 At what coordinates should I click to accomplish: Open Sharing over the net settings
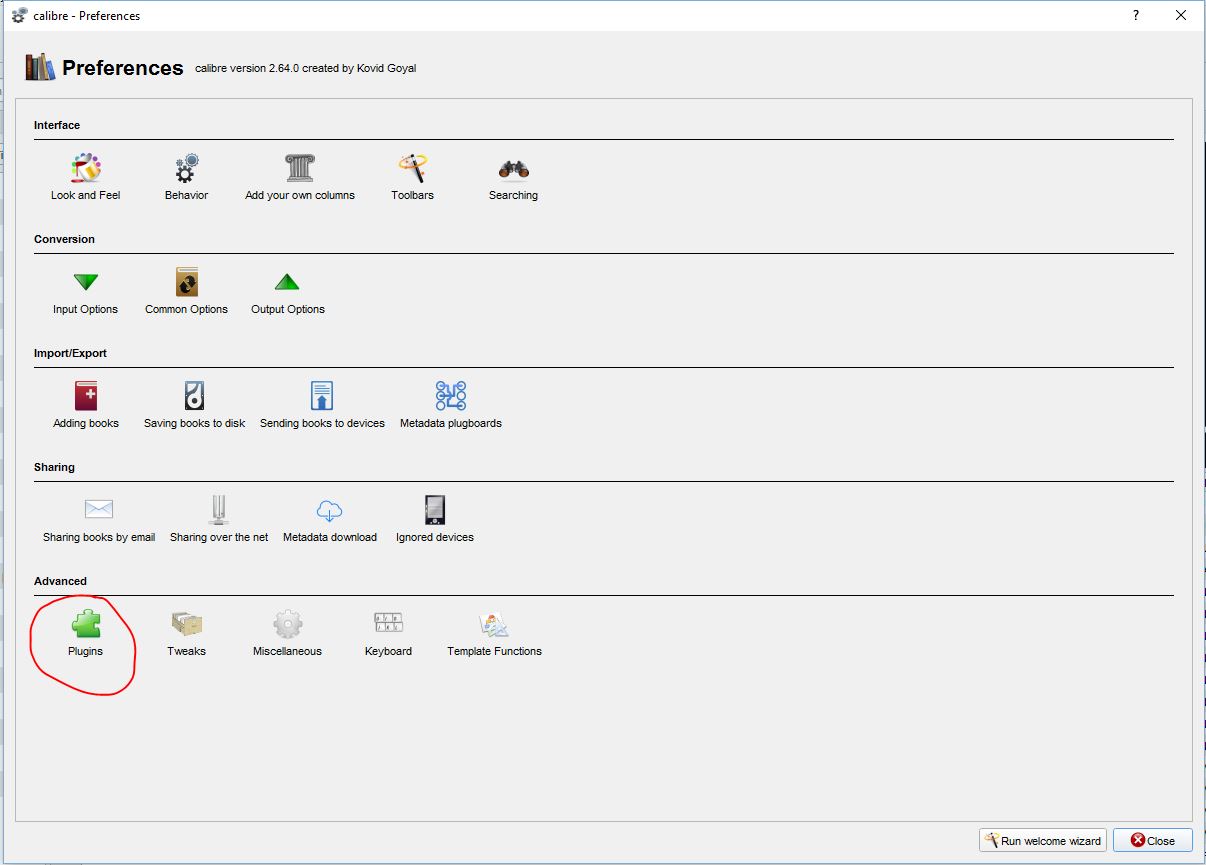tap(219, 520)
